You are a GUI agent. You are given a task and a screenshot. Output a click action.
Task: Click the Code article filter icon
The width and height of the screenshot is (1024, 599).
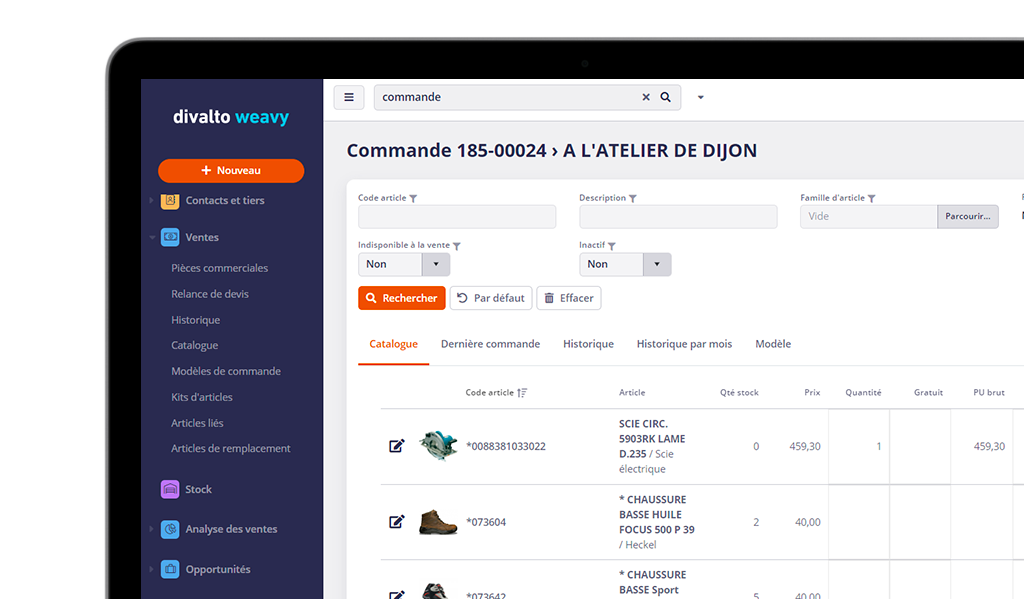pos(413,199)
